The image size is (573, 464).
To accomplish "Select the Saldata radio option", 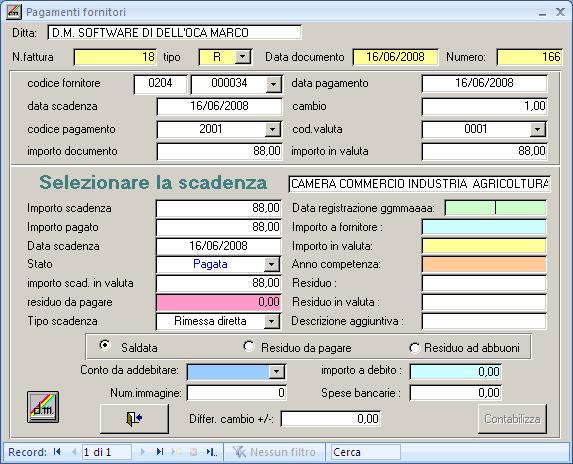I will tap(105, 345).
